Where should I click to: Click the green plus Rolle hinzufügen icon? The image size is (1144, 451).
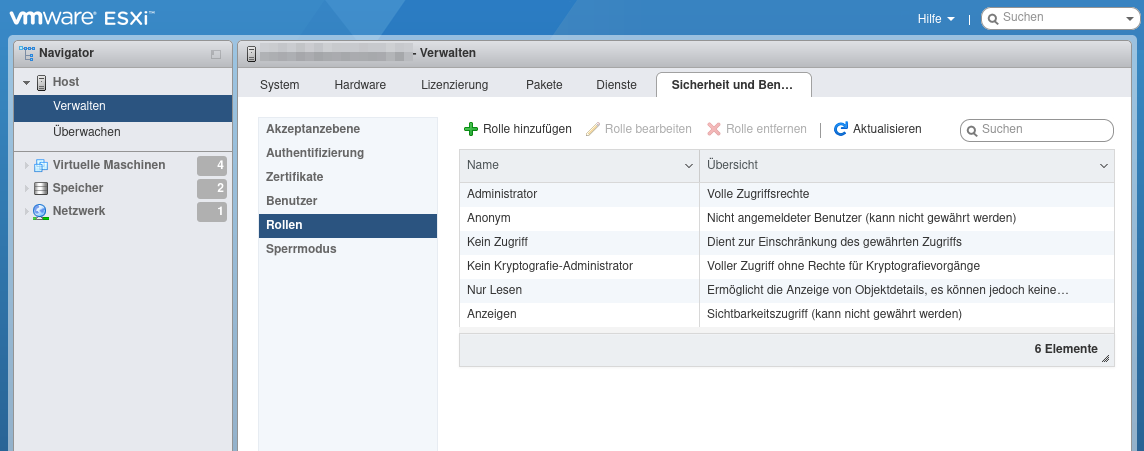471,129
